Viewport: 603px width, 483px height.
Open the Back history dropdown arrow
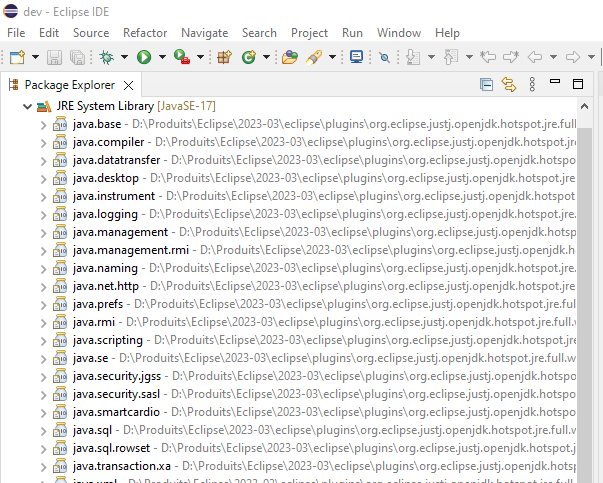[x=553, y=57]
